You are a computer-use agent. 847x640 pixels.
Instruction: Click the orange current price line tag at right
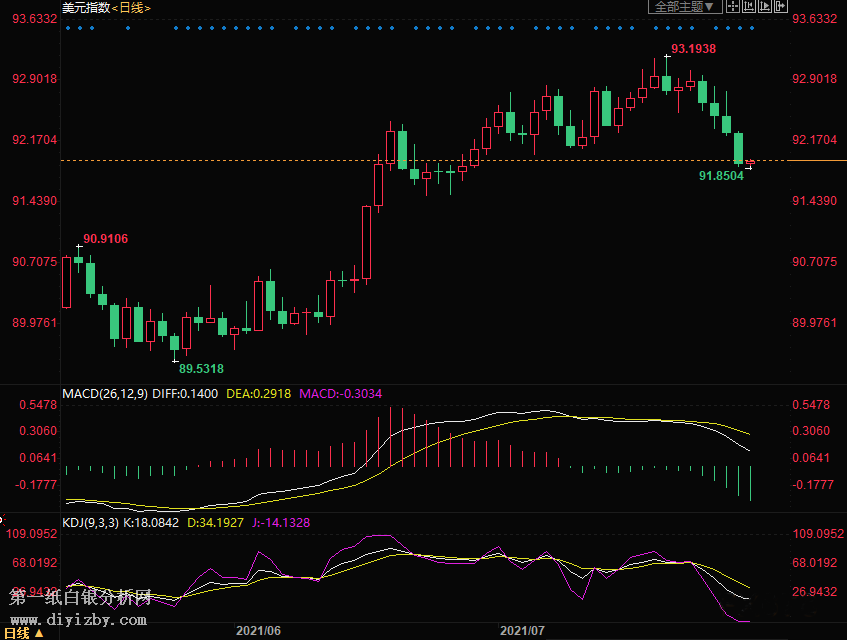point(816,160)
